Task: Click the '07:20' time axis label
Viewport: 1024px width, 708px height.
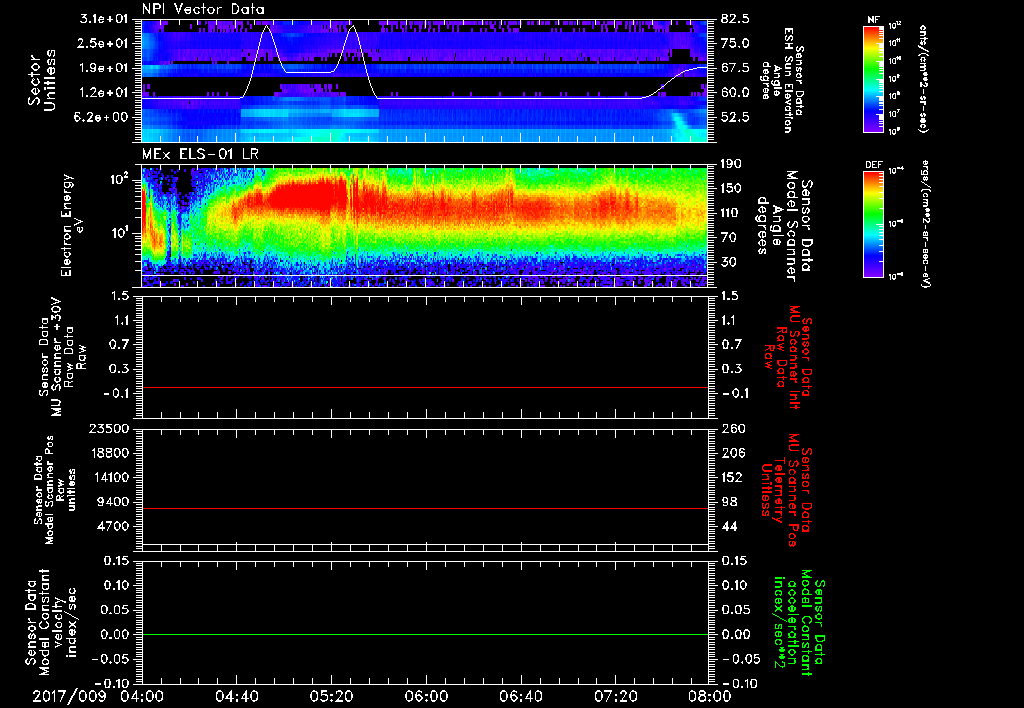Action: click(615, 696)
